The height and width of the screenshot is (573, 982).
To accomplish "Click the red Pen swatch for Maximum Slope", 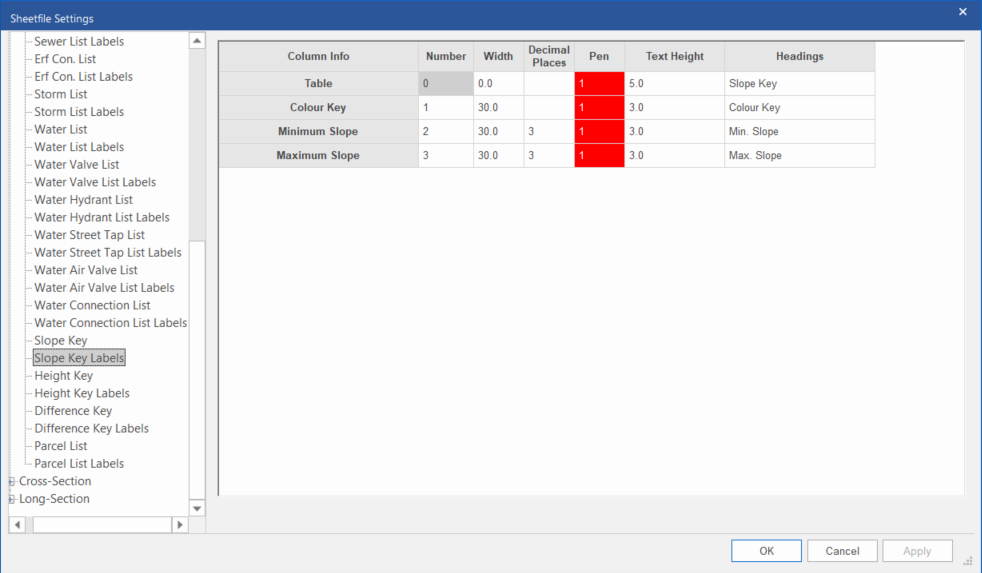I will (599, 156).
